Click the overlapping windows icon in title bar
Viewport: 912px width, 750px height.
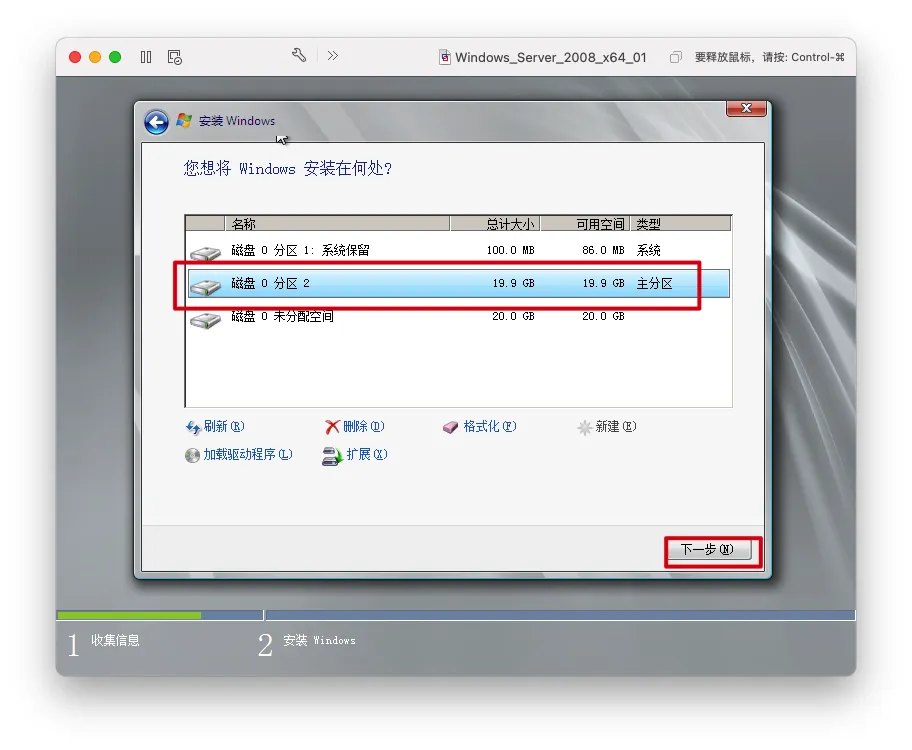pyautogui.click(x=675, y=57)
